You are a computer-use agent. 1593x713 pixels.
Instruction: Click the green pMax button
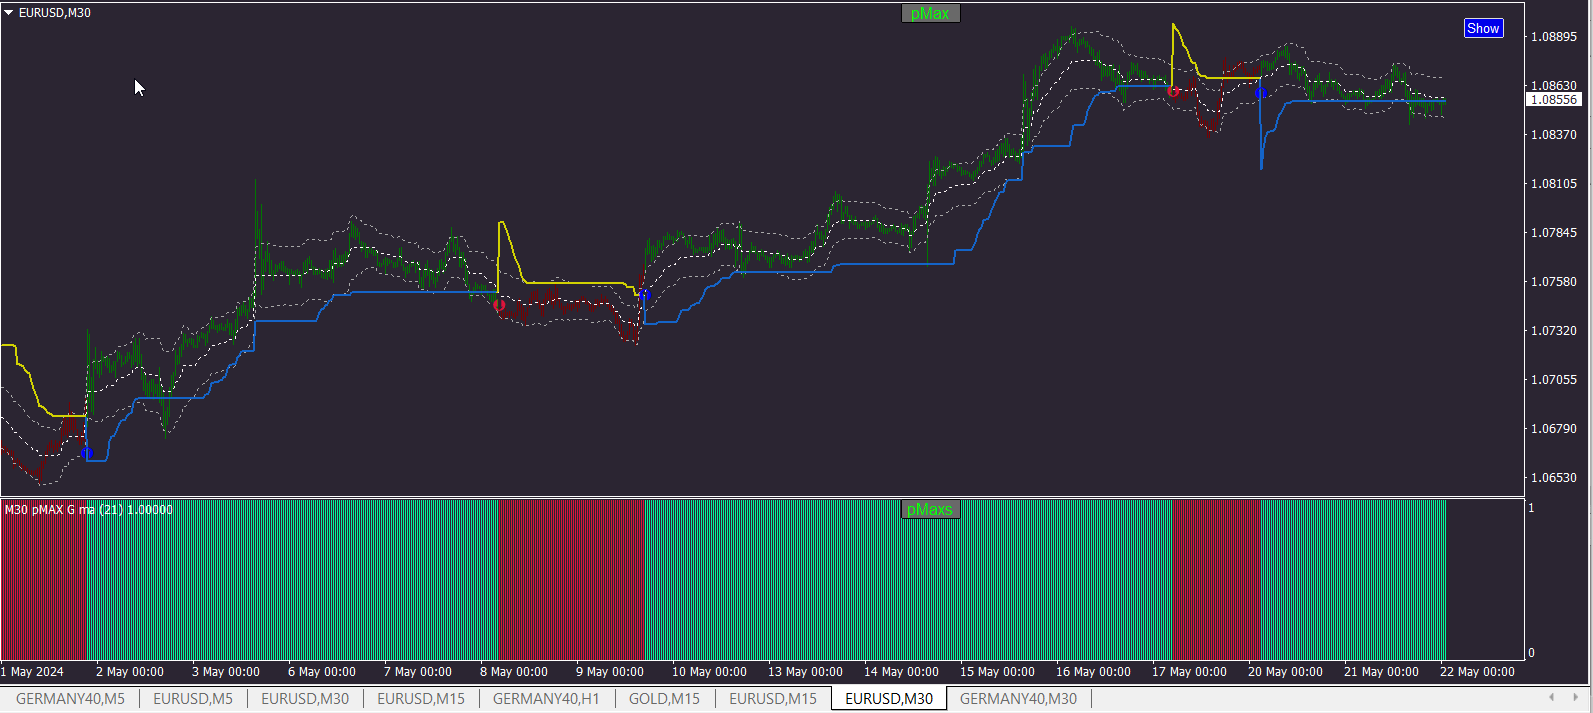click(930, 13)
